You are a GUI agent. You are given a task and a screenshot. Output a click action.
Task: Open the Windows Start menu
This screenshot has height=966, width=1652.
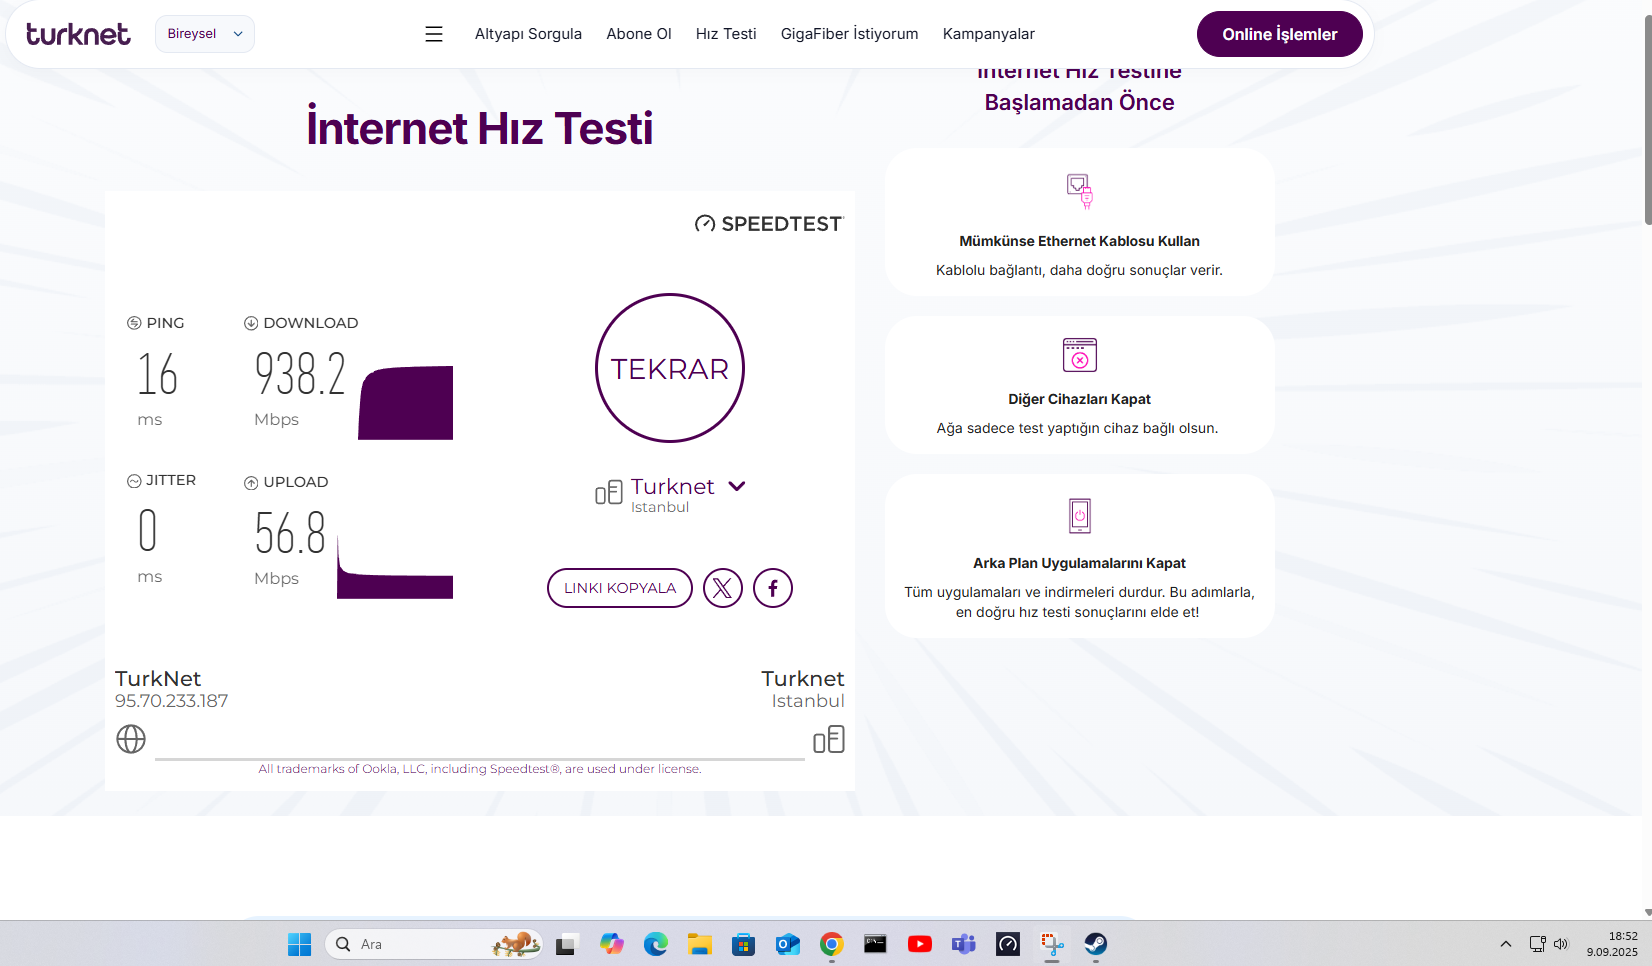pyautogui.click(x=299, y=944)
